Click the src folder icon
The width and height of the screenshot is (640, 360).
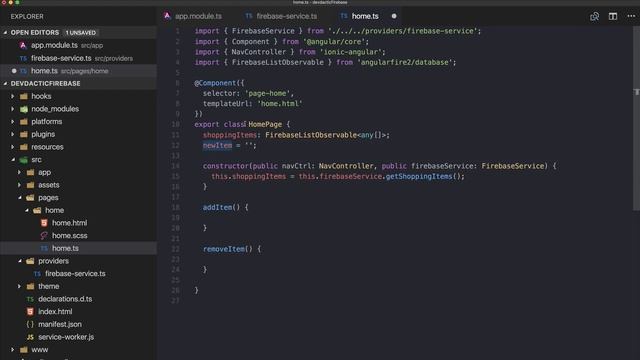pyautogui.click(x=24, y=160)
